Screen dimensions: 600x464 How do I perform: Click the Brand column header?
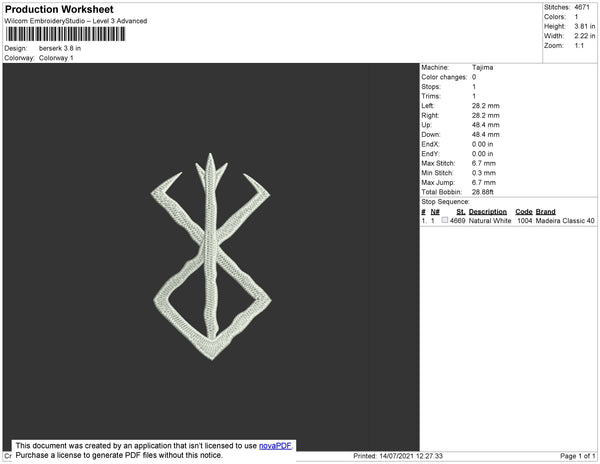(x=545, y=212)
